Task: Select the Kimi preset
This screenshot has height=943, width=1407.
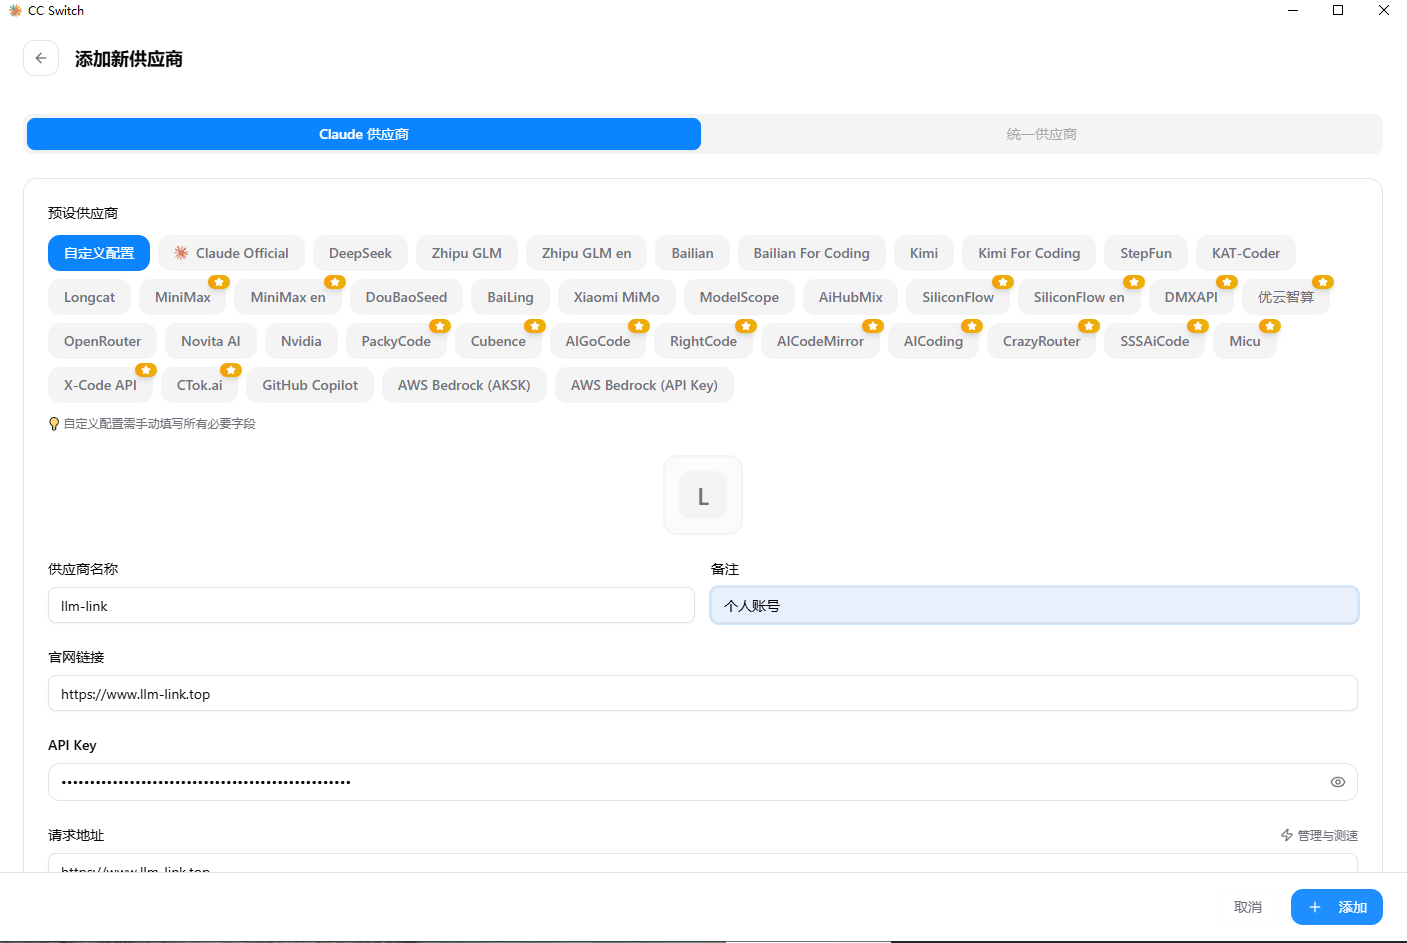Action: coord(924,253)
